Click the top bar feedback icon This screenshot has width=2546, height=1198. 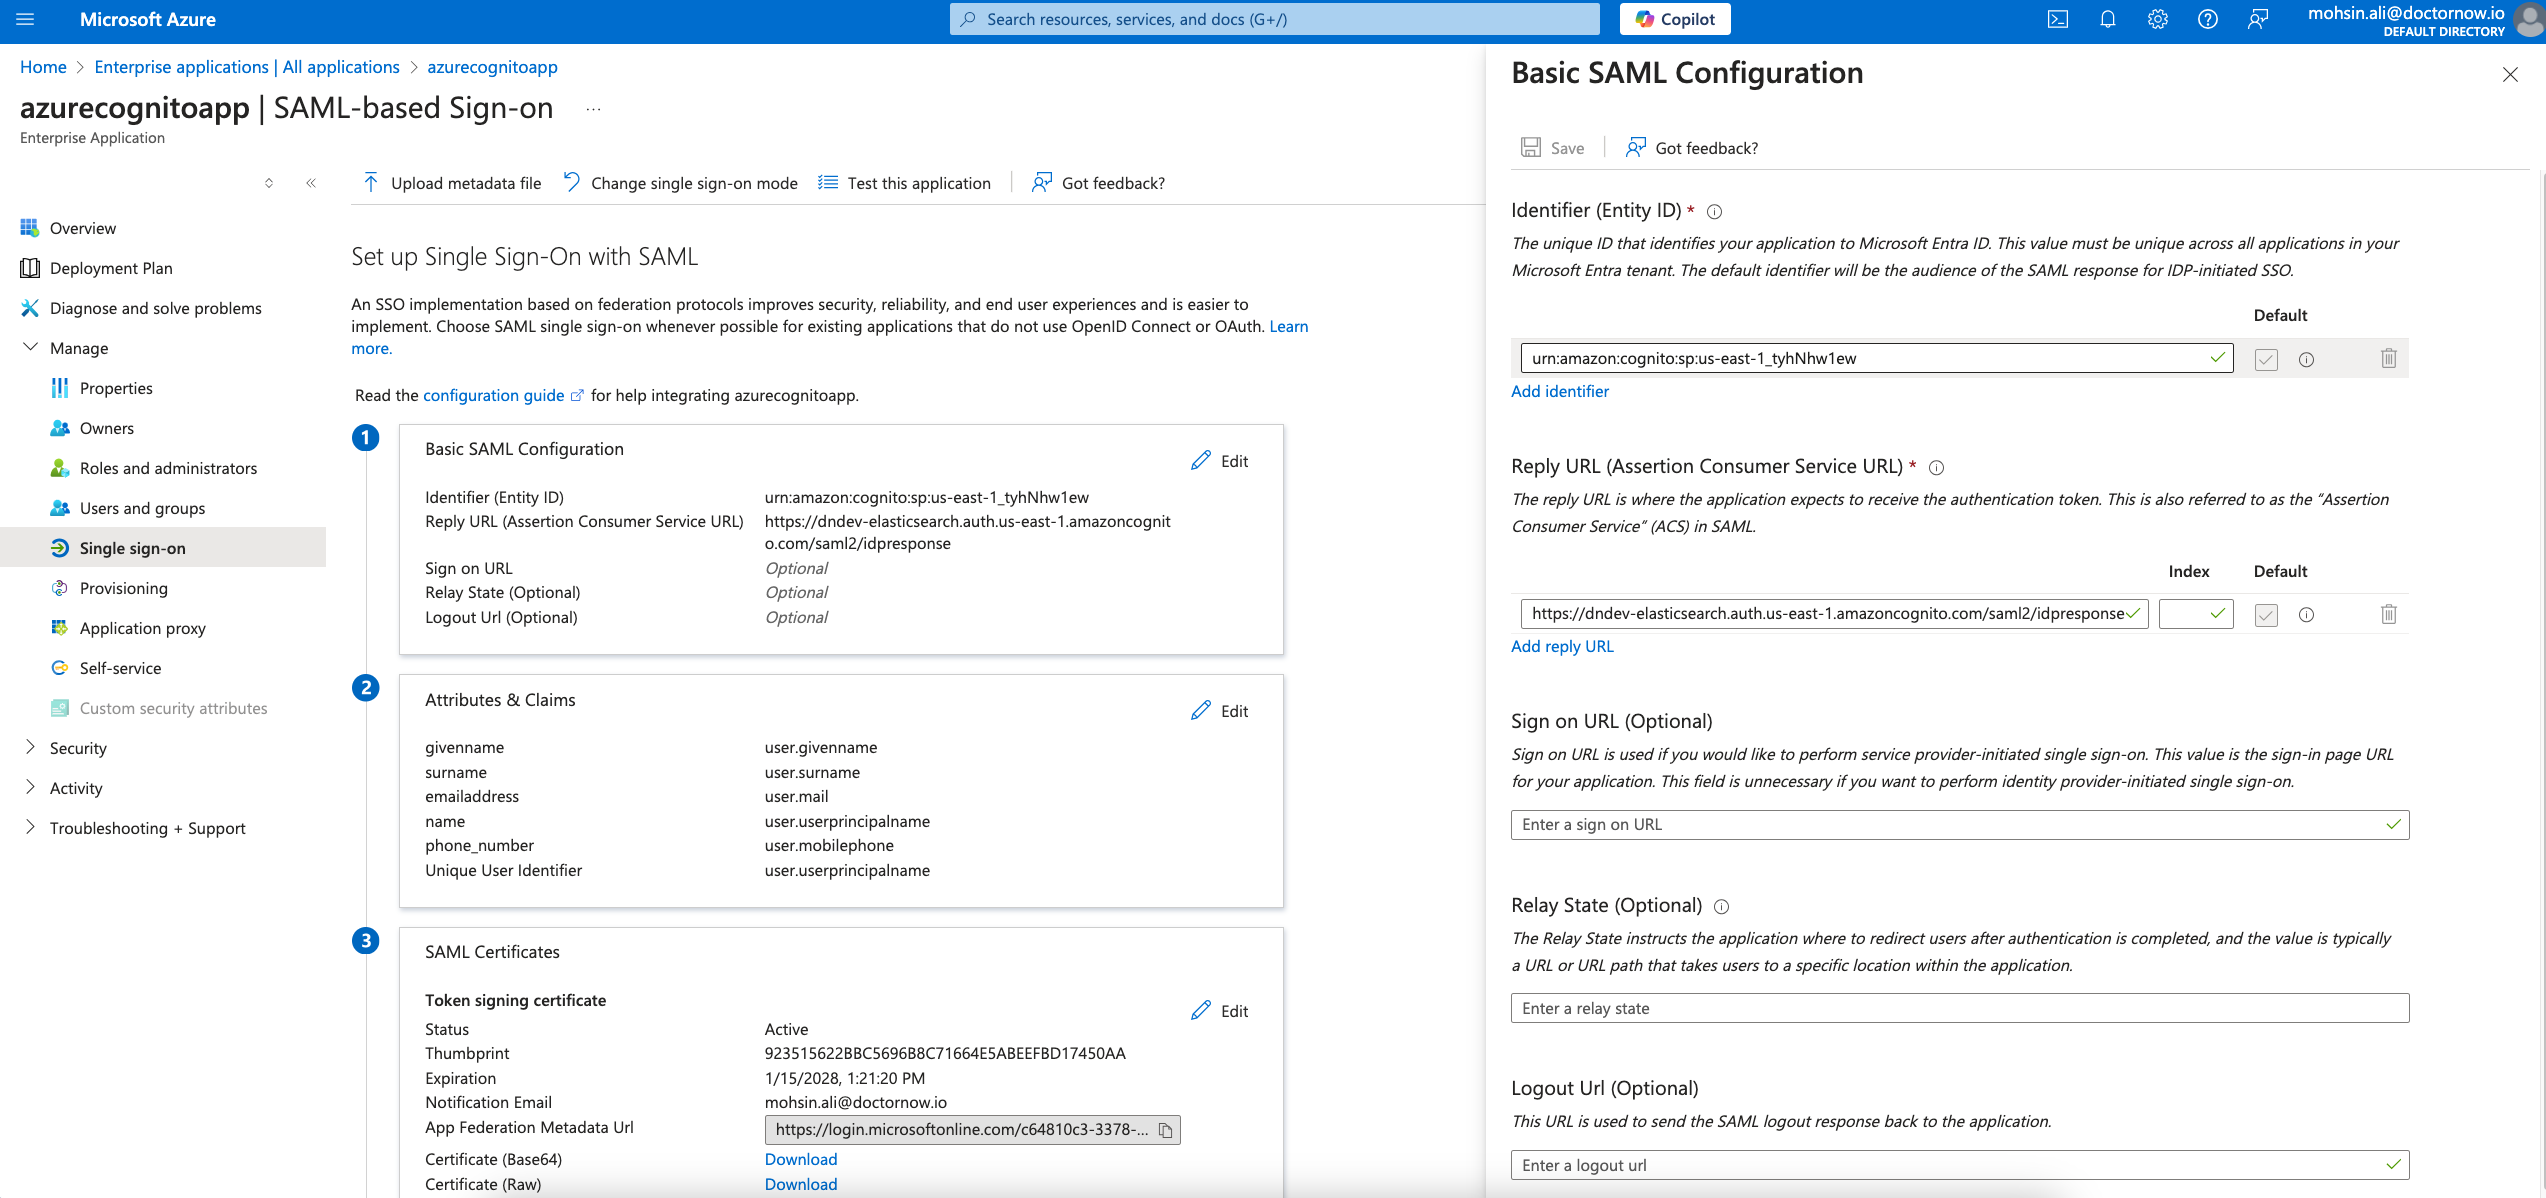click(x=2257, y=19)
